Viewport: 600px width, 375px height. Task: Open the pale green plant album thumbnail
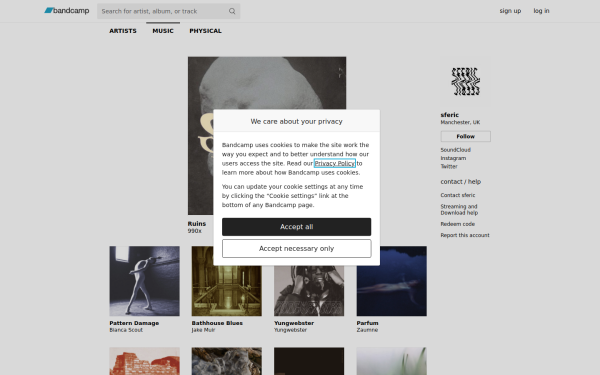pyautogui.click(x=392, y=361)
